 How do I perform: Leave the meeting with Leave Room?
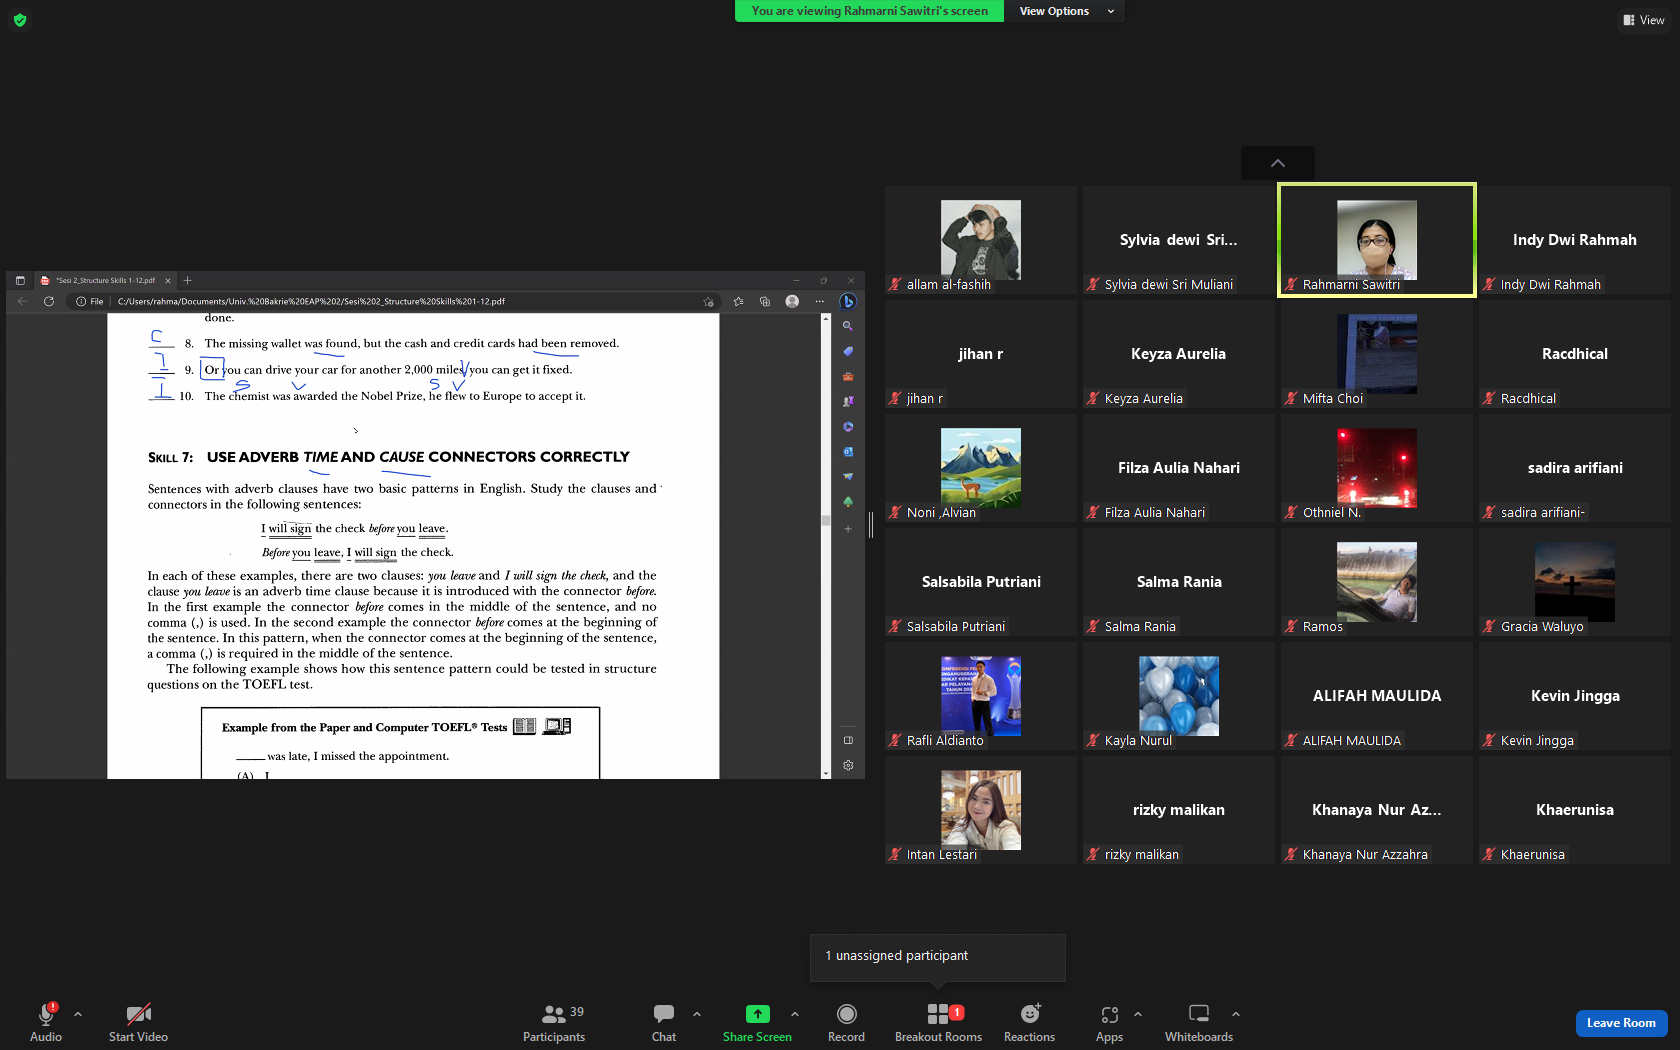[1621, 1023]
